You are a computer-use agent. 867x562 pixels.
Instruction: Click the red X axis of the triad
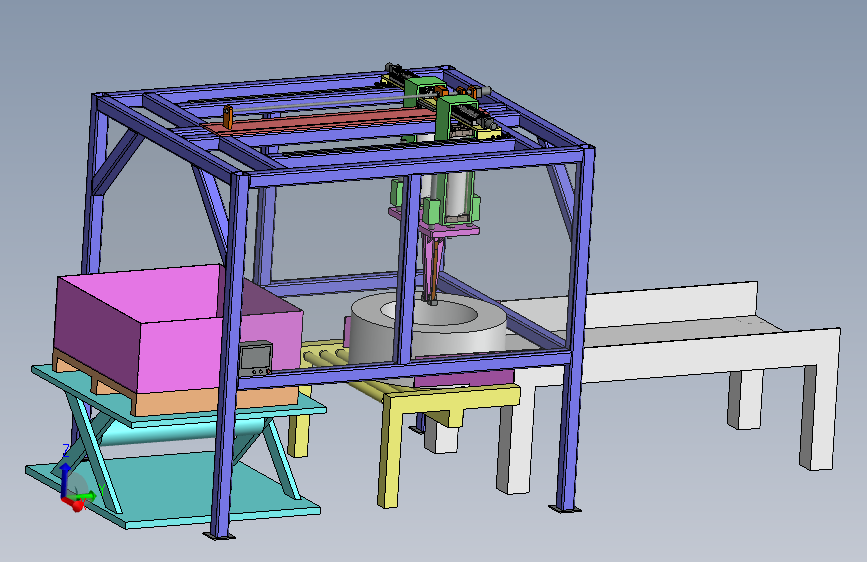pos(74,504)
